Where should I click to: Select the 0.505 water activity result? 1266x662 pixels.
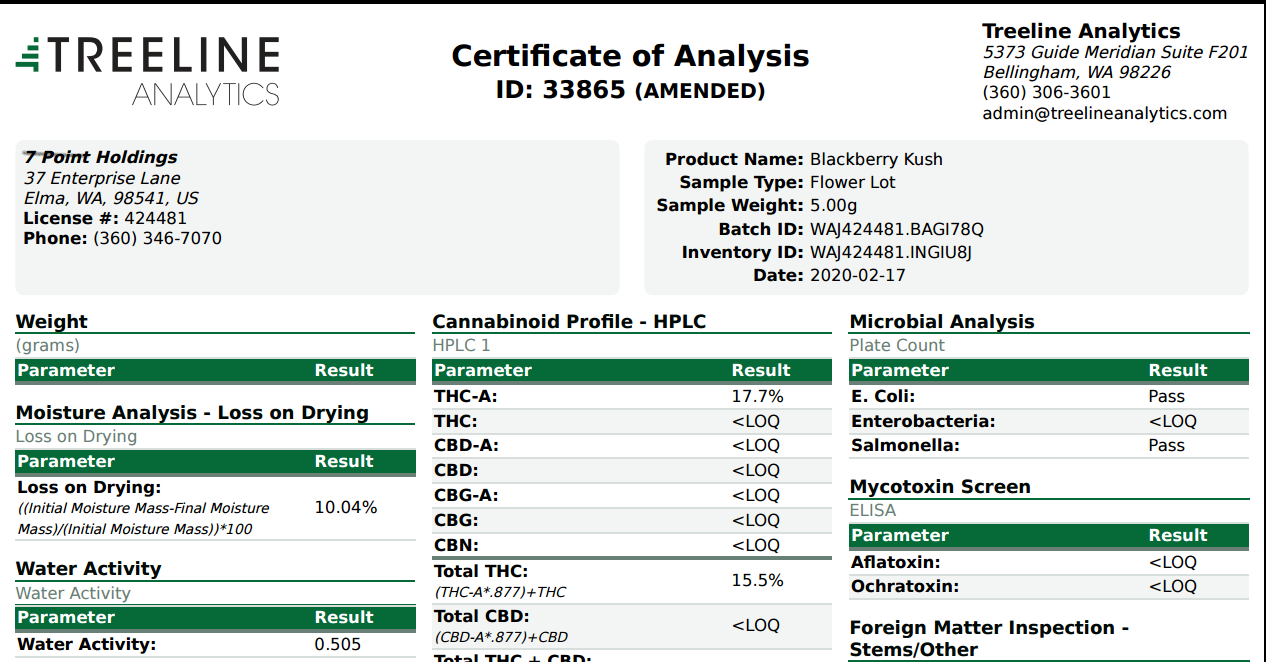338,644
